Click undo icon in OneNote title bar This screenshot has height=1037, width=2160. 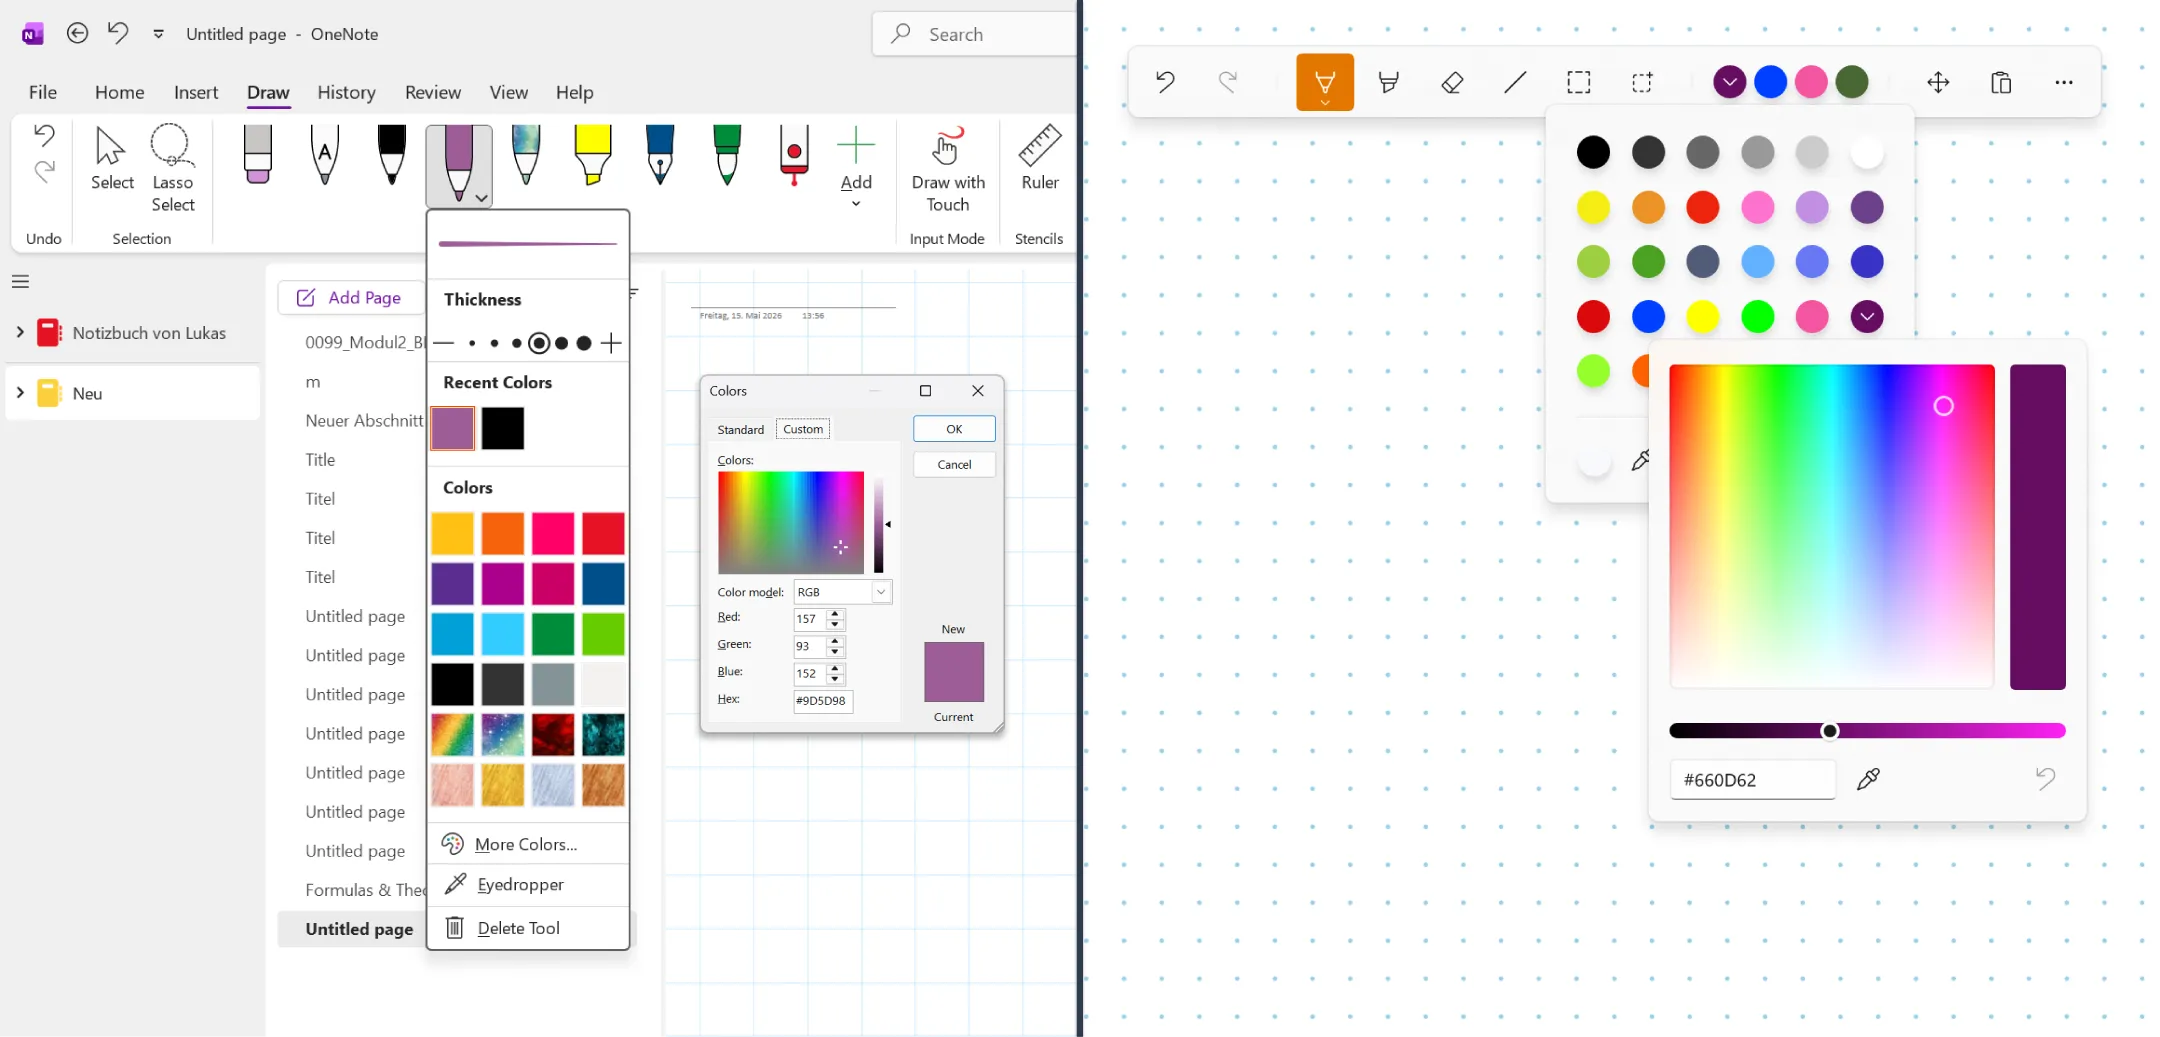tap(118, 33)
